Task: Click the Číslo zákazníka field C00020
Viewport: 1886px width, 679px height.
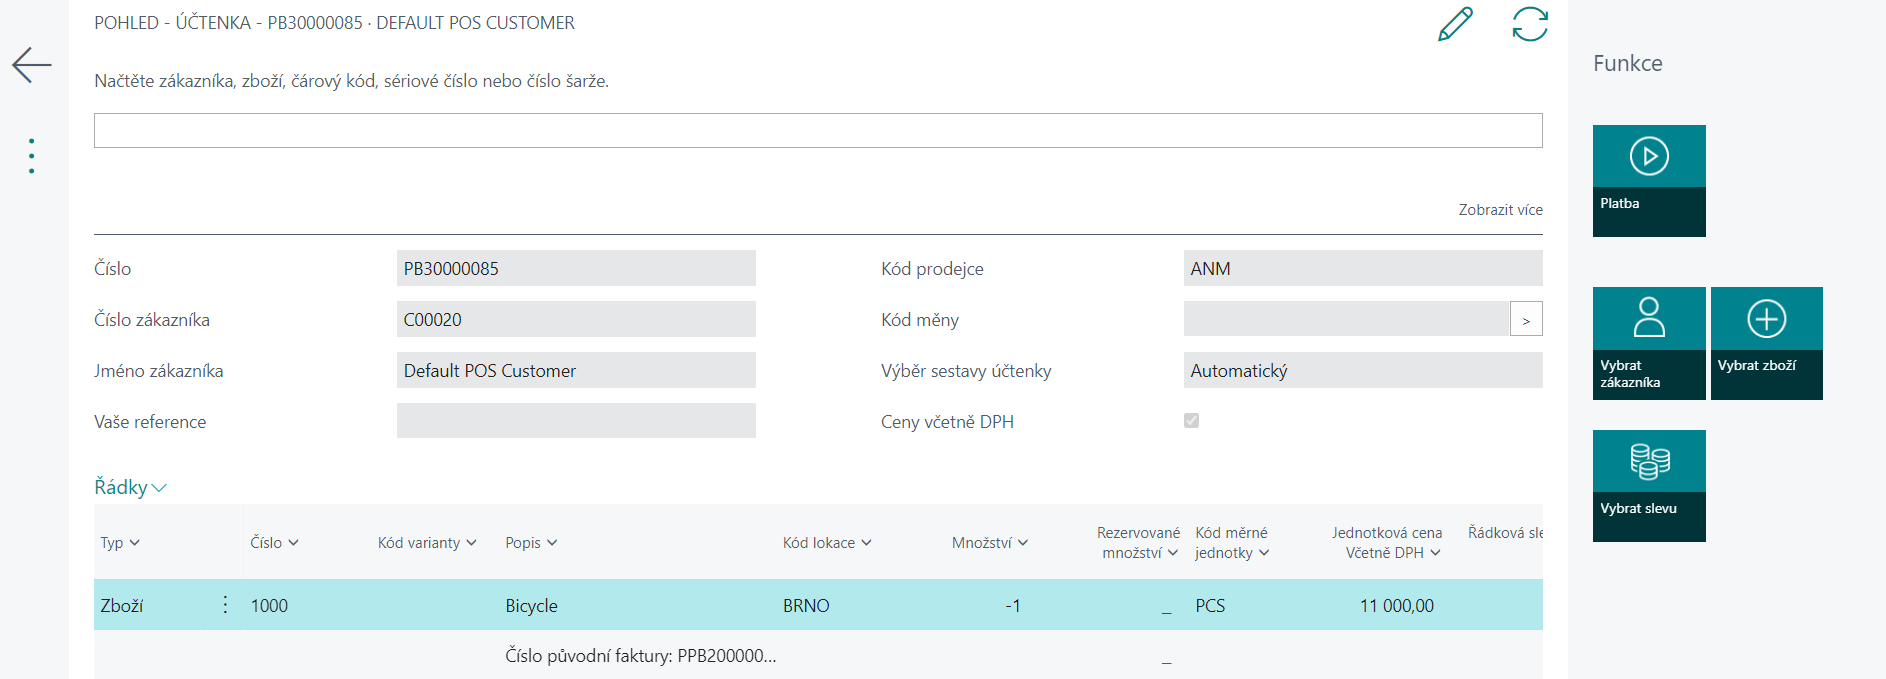Action: pos(576,319)
